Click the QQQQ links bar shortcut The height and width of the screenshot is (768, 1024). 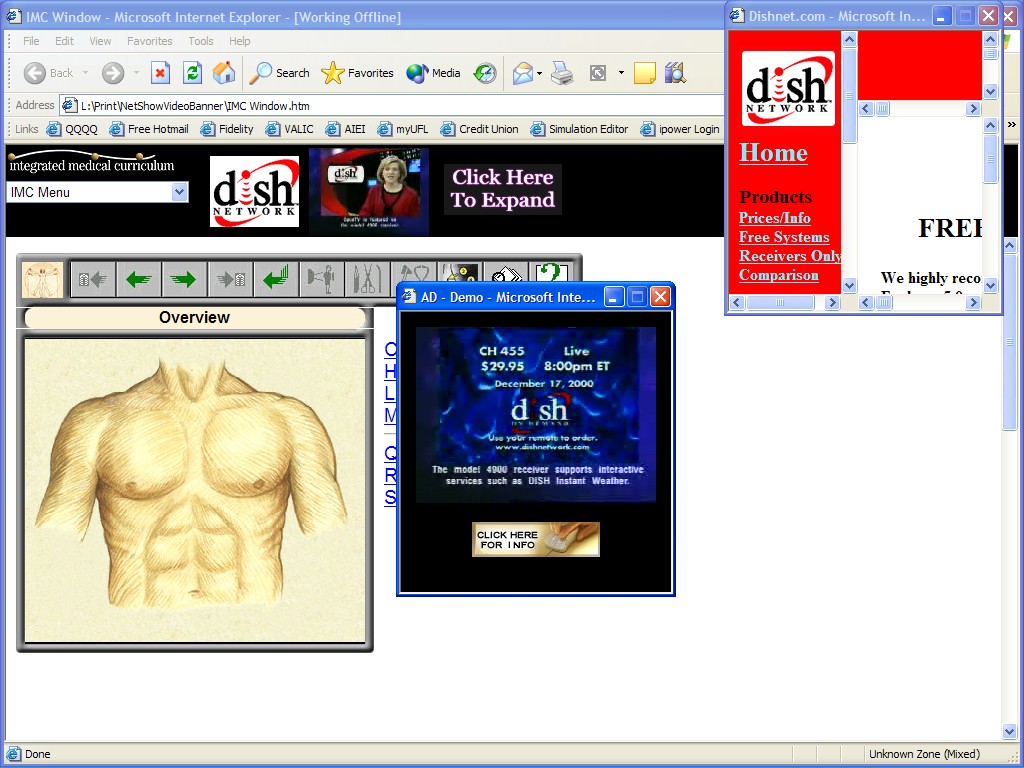click(72, 129)
